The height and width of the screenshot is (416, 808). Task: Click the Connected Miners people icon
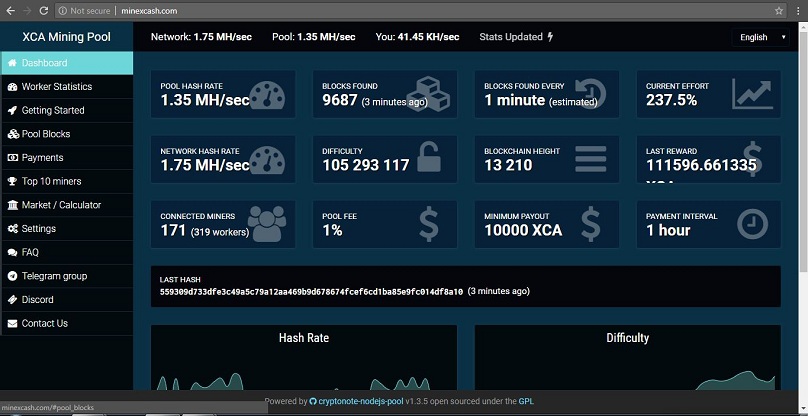(x=267, y=224)
